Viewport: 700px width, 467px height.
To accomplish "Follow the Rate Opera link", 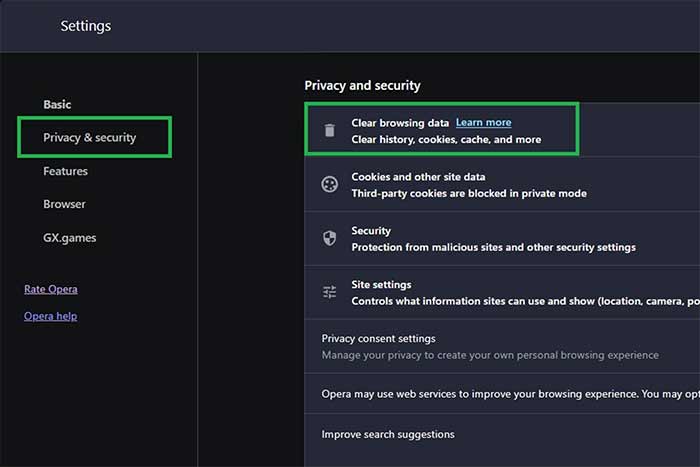I will tap(50, 289).
